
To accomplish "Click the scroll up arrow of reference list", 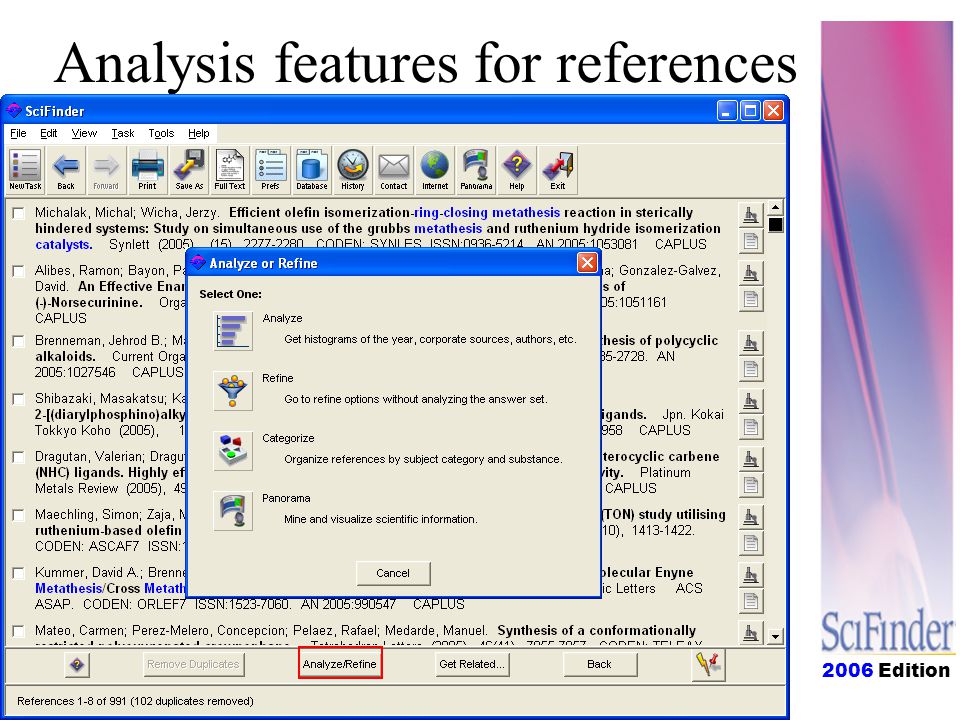I will pos(776,208).
